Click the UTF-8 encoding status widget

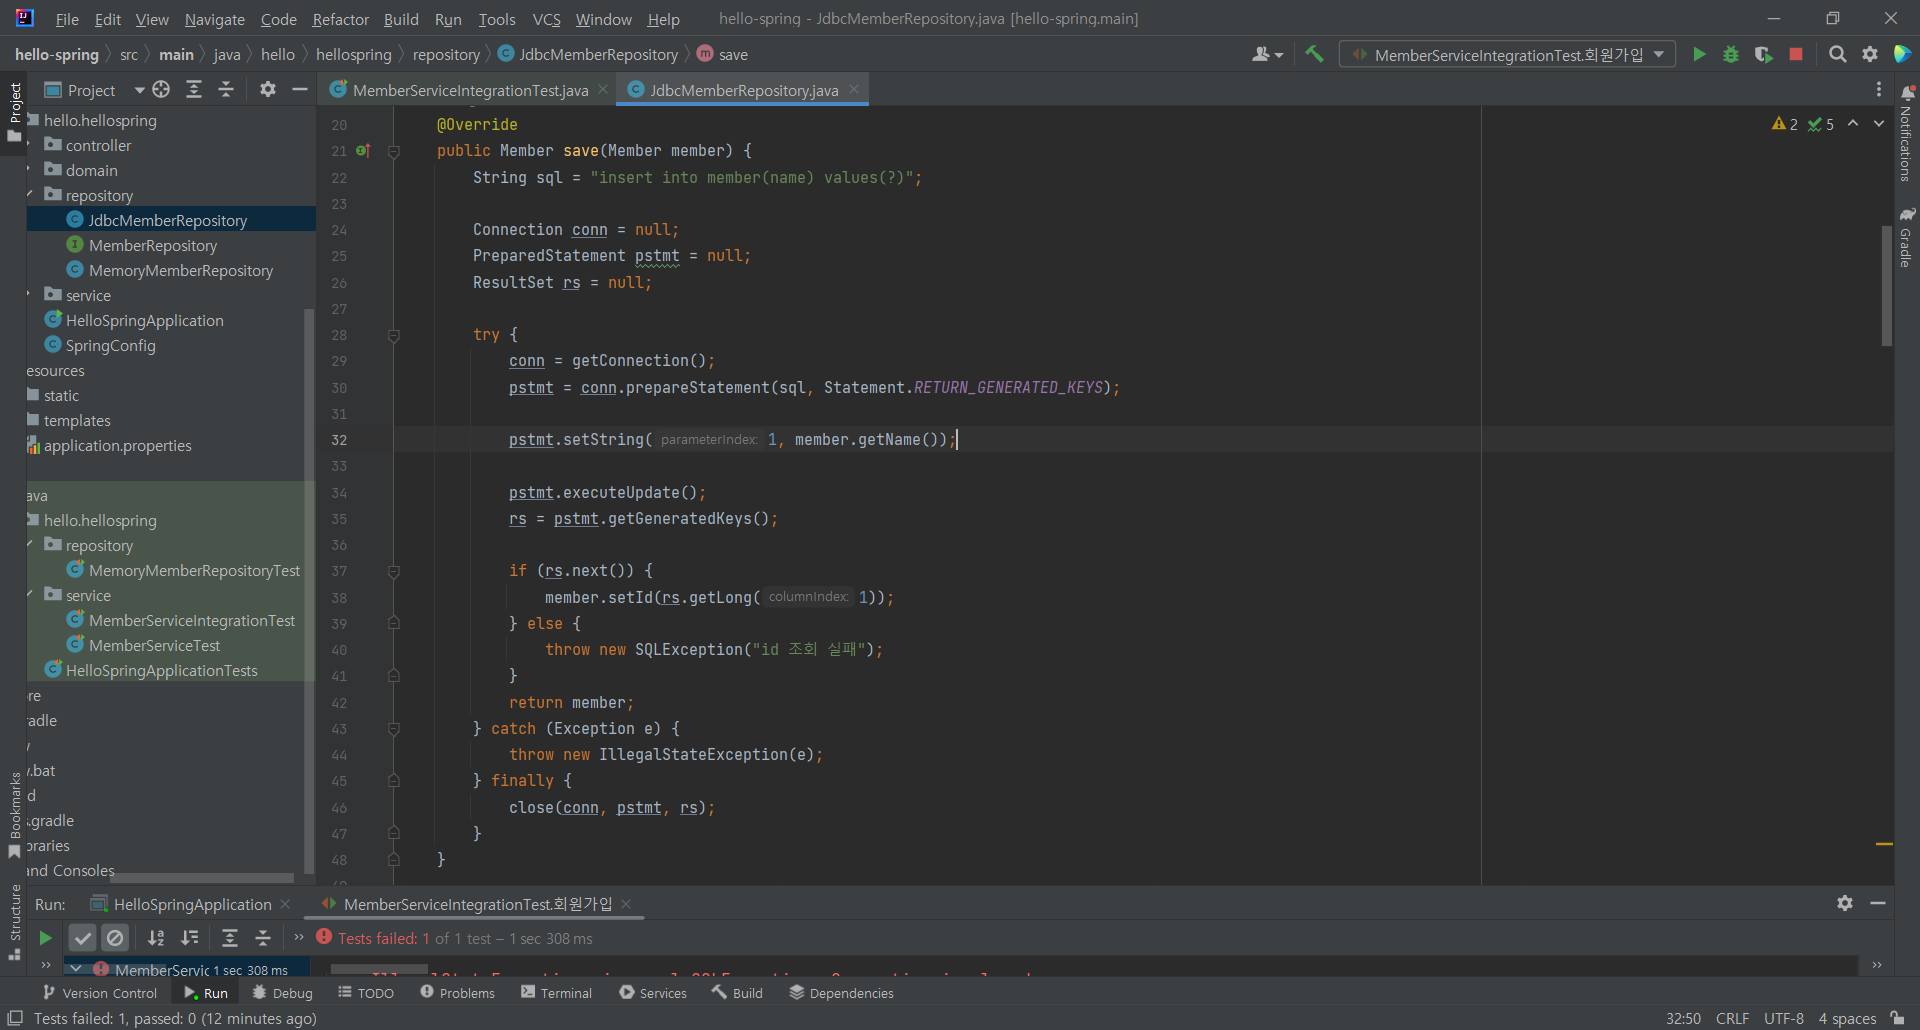tap(1783, 1018)
